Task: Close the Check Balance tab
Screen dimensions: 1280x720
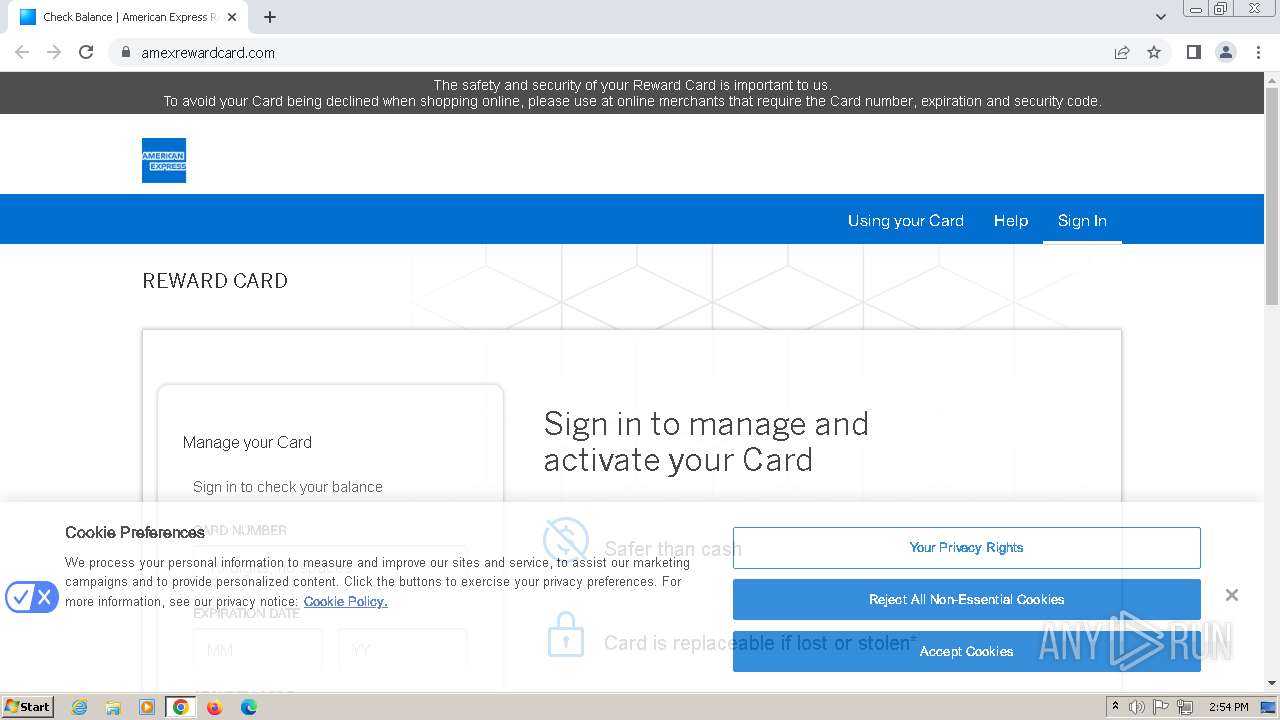Action: [x=232, y=17]
